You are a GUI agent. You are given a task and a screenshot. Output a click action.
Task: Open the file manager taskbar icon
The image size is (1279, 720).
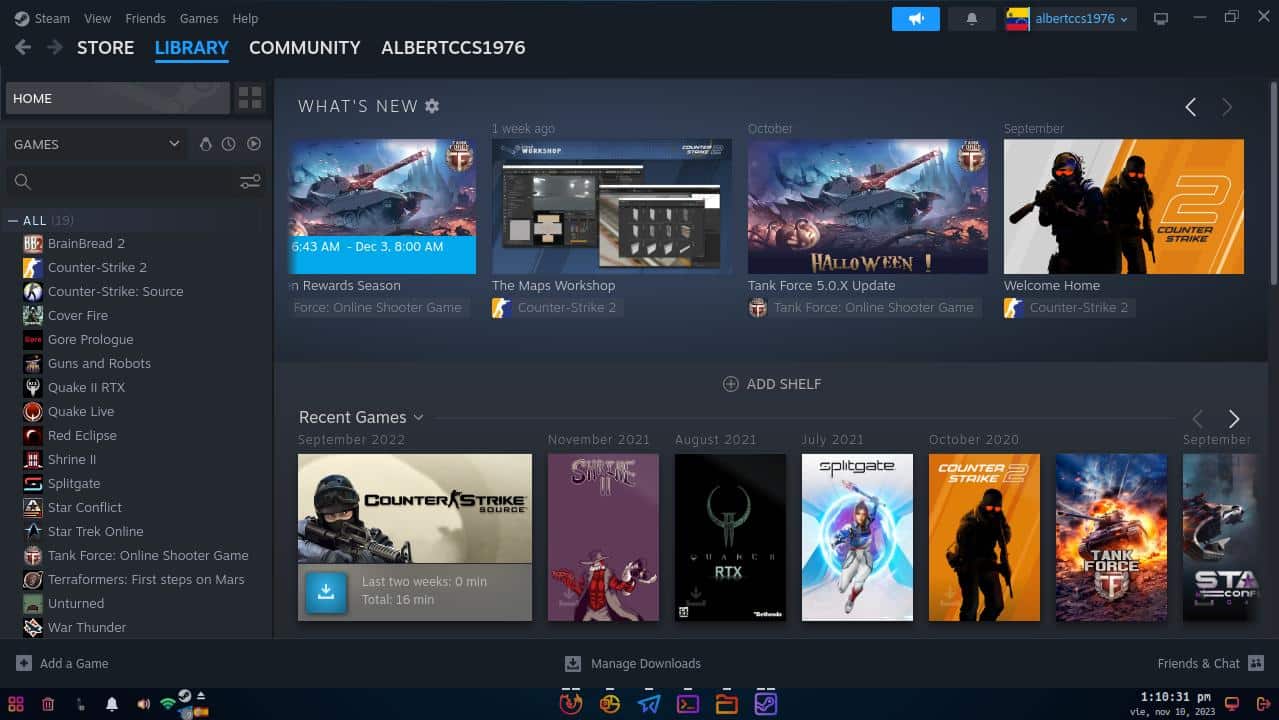click(727, 703)
